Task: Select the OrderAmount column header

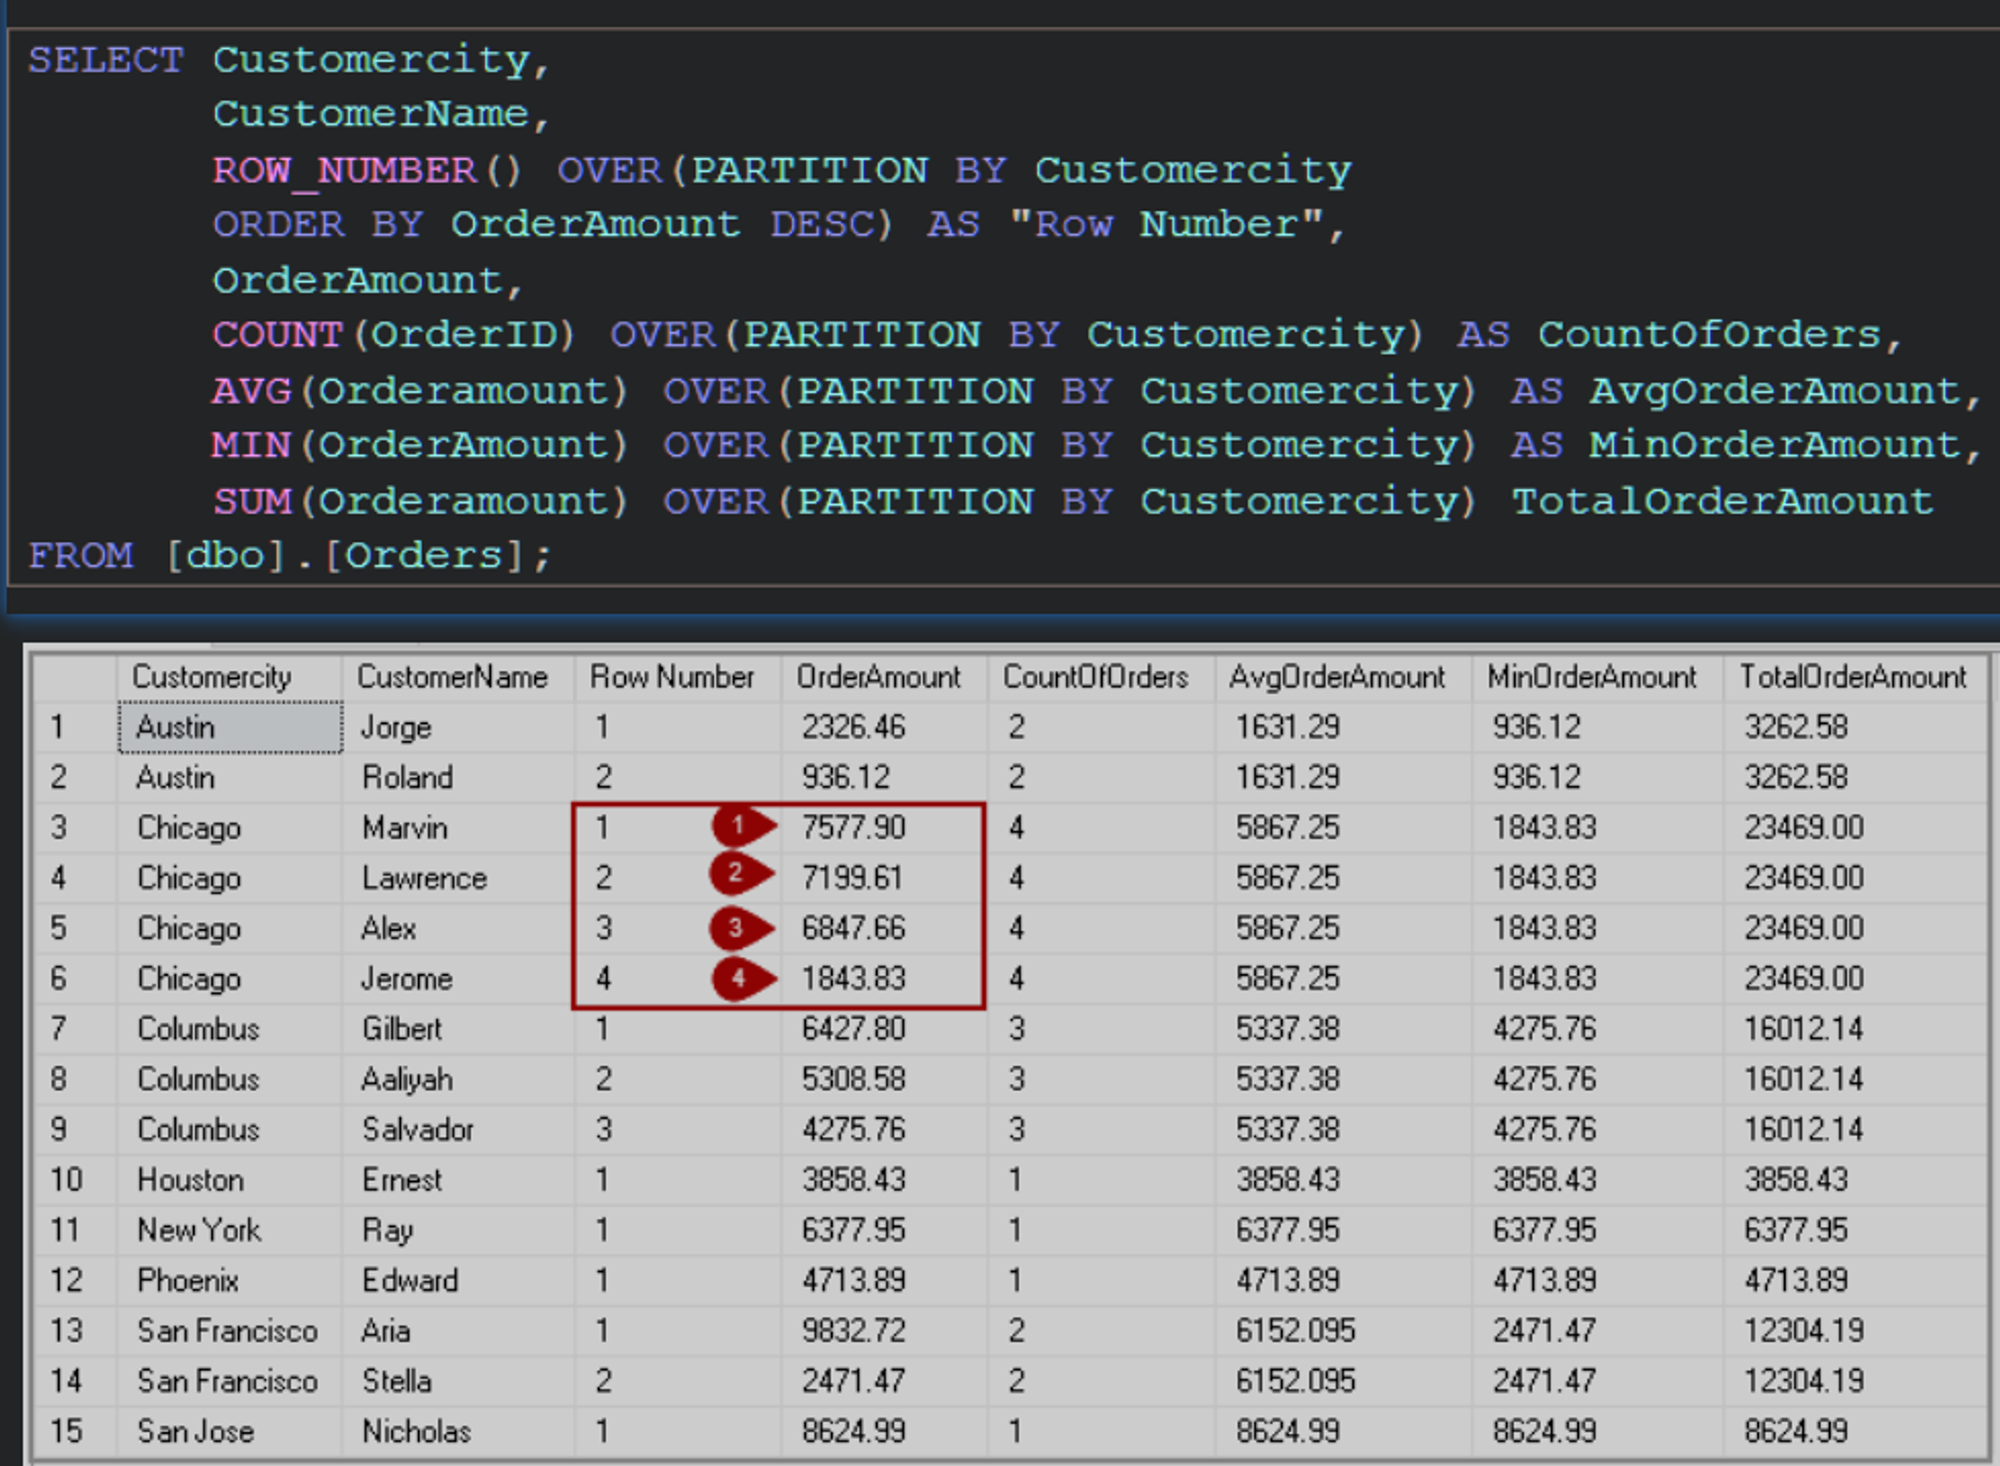Action: (884, 677)
